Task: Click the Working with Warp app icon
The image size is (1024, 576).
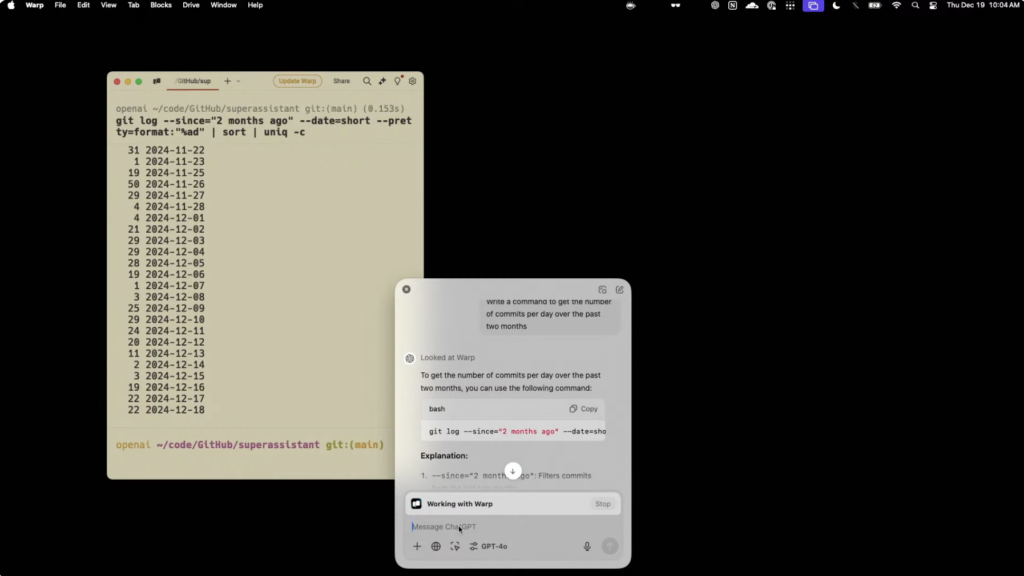Action: 416,504
